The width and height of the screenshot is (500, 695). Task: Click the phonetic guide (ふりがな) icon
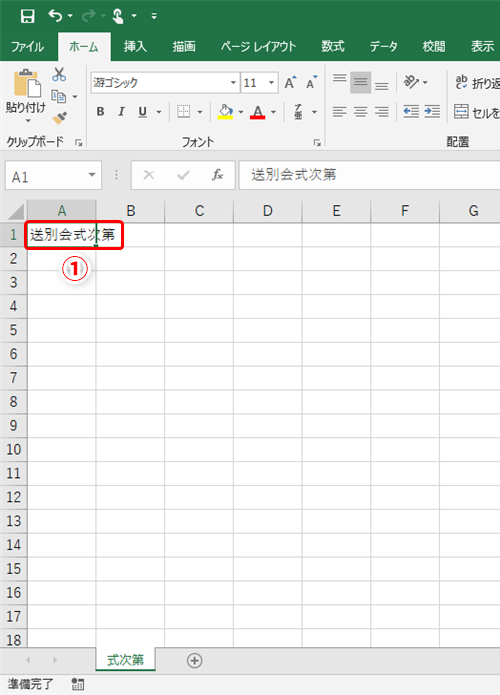tap(298, 112)
